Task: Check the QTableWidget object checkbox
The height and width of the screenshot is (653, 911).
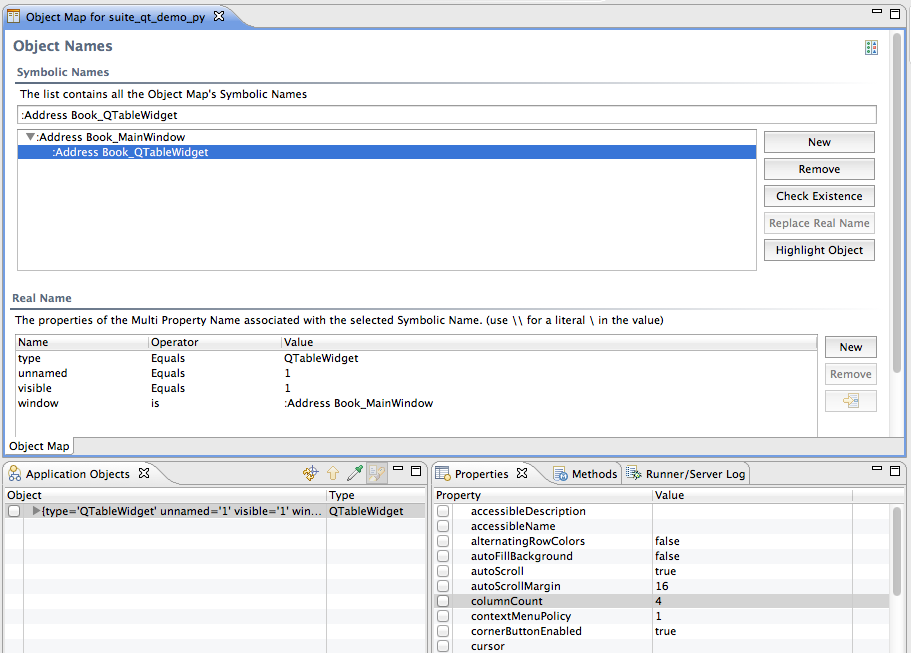Action: (14, 511)
